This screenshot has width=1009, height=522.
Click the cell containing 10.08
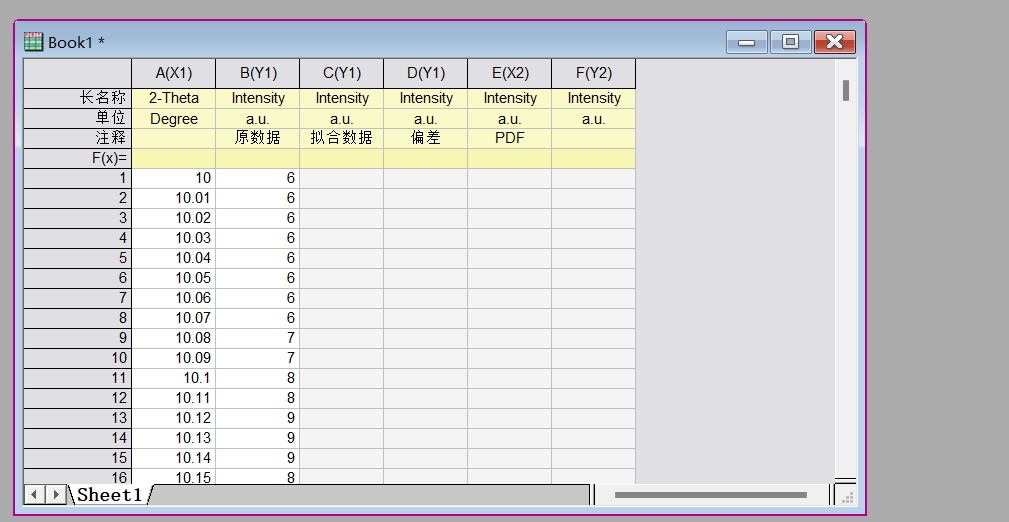point(173,338)
